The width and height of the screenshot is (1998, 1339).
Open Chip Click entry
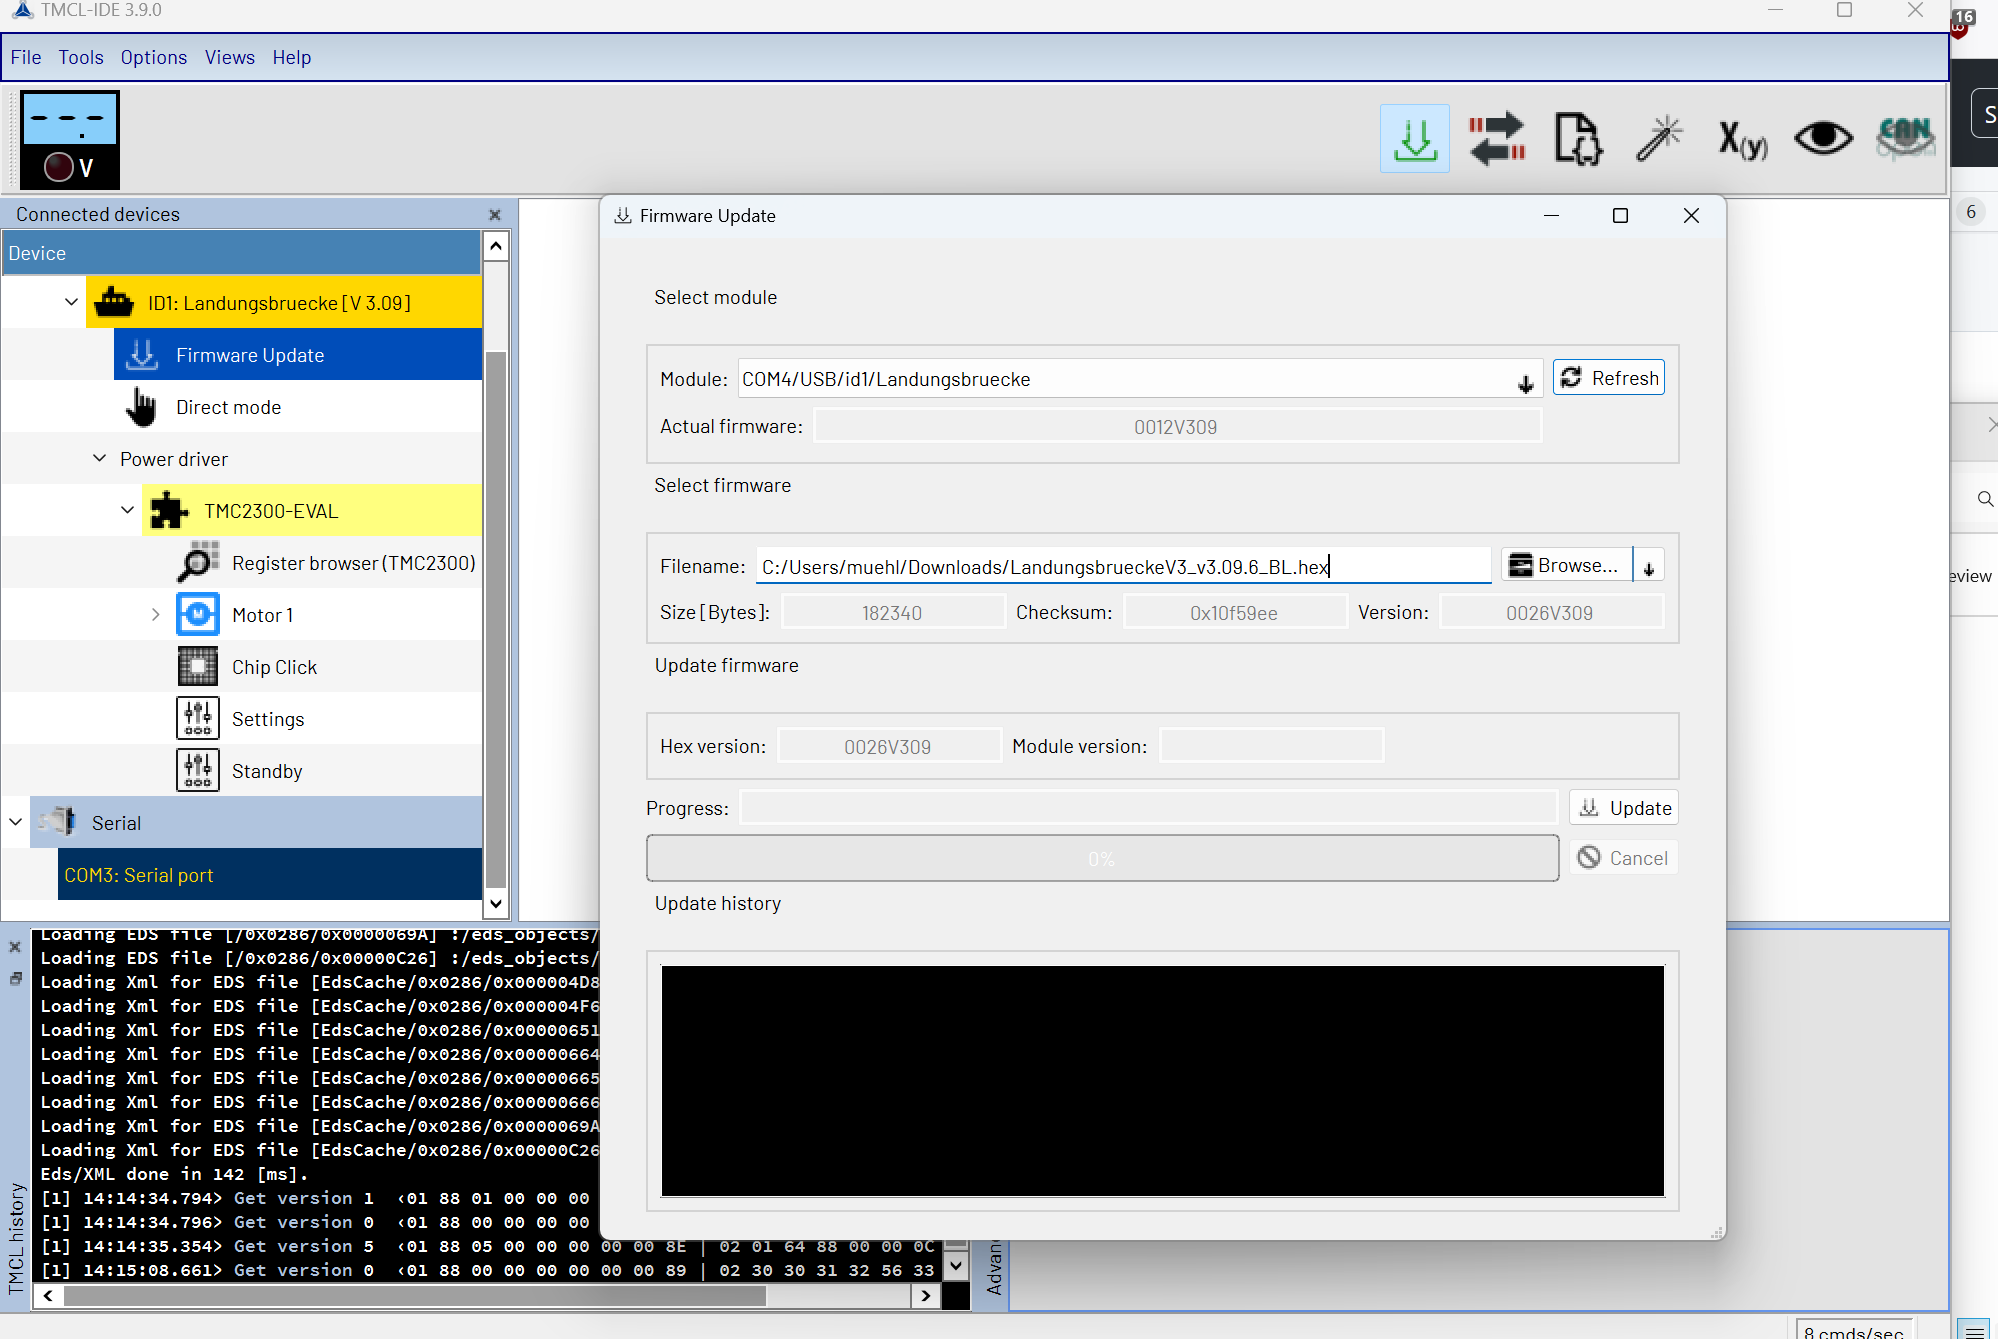(x=274, y=667)
